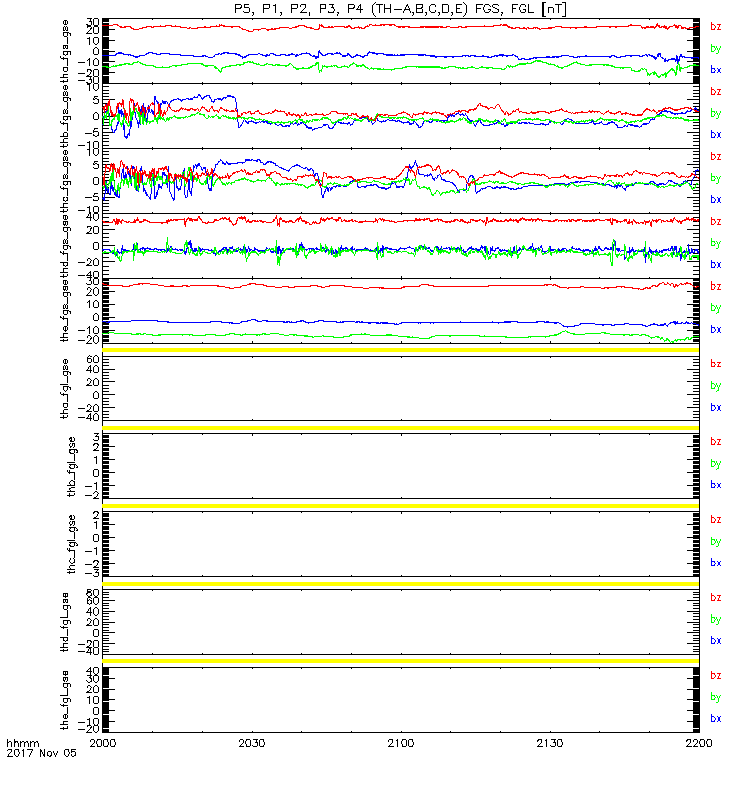This screenshot has width=750, height=800.
Task: Pick the bx legend of thc_fgs_gse panel
Action: [x=716, y=199]
